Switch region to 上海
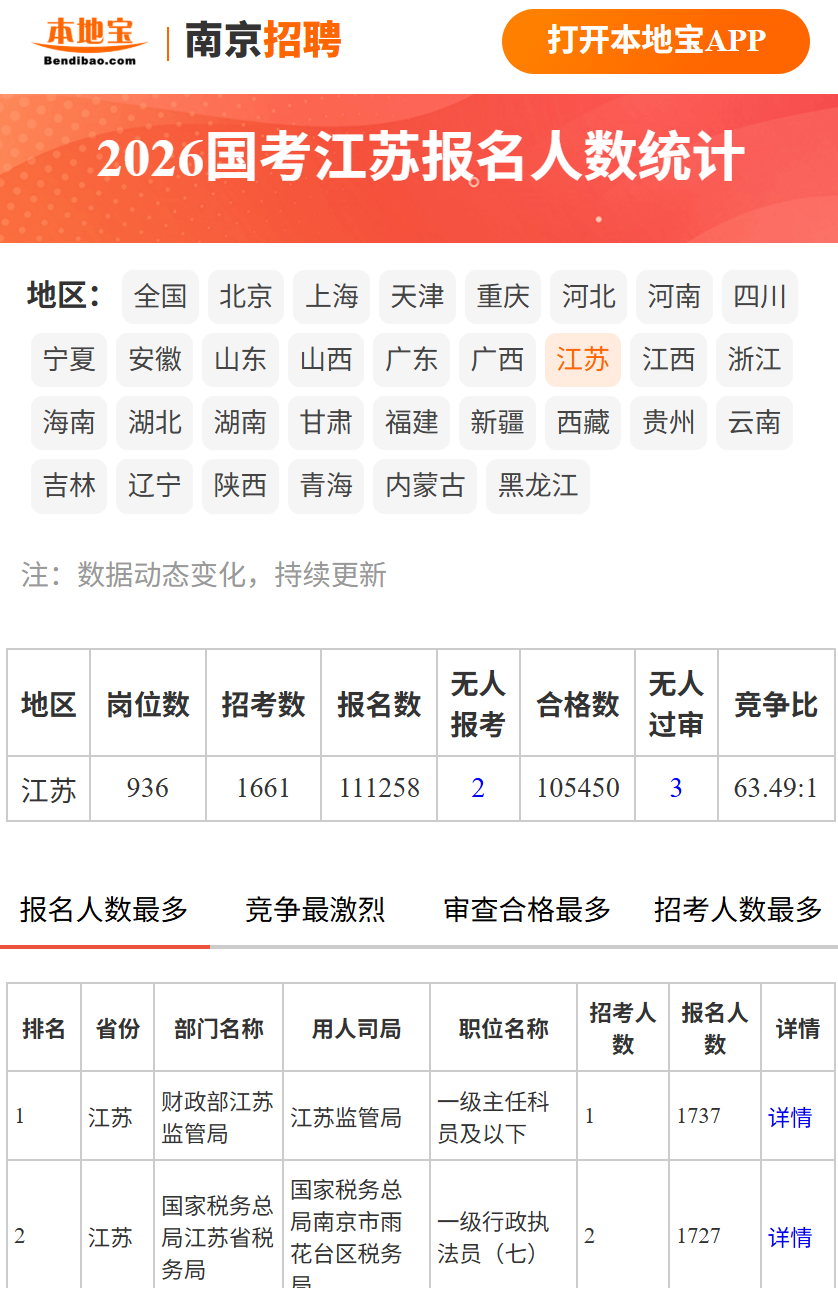The height and width of the screenshot is (1304, 838). (x=332, y=297)
